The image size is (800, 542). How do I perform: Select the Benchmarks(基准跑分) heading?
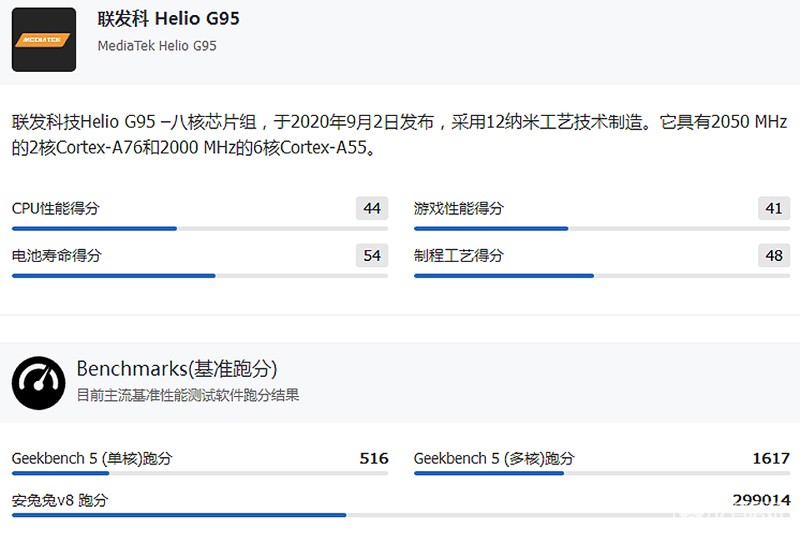coord(177,368)
